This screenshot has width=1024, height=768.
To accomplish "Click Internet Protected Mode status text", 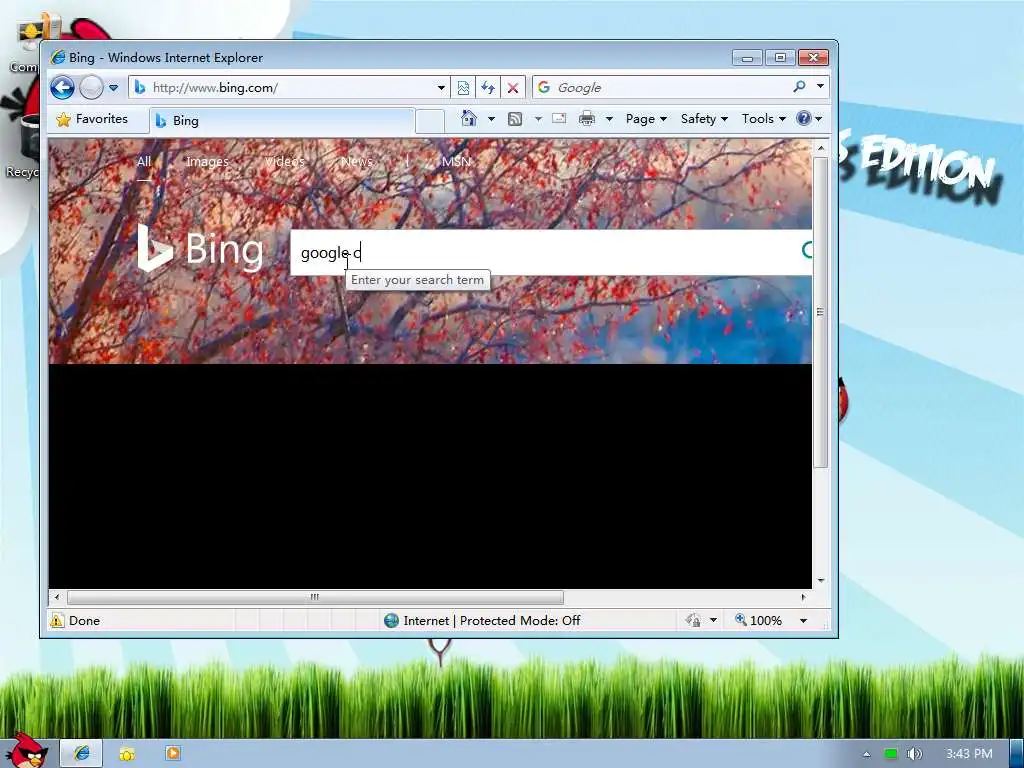I will 491,620.
